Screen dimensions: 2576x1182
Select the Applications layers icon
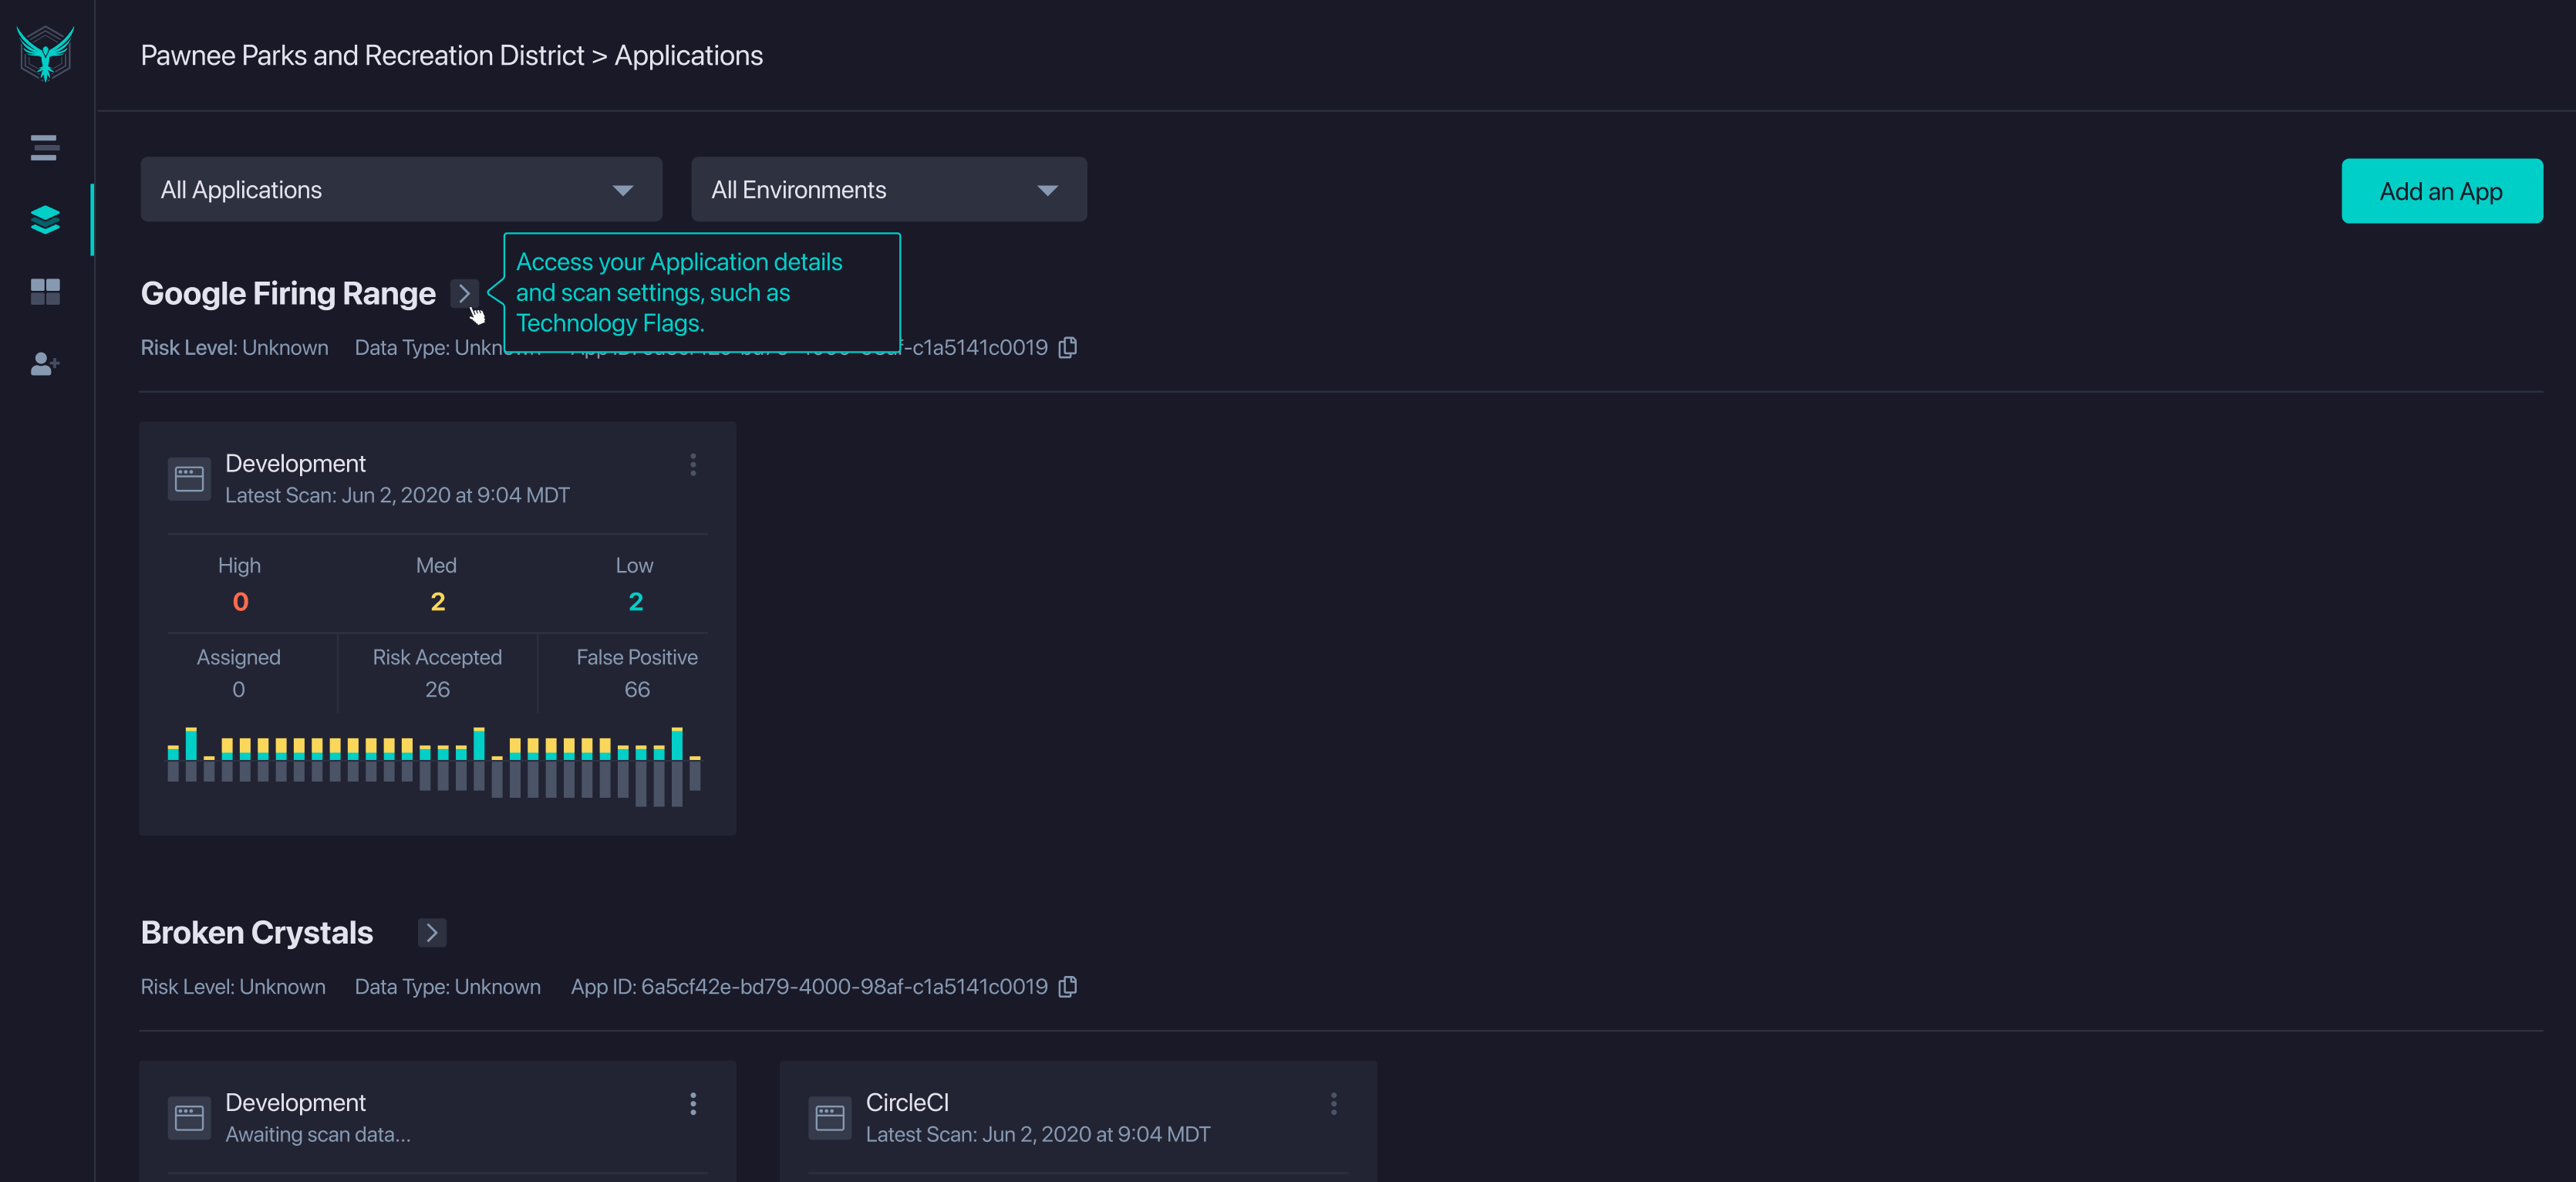(45, 219)
